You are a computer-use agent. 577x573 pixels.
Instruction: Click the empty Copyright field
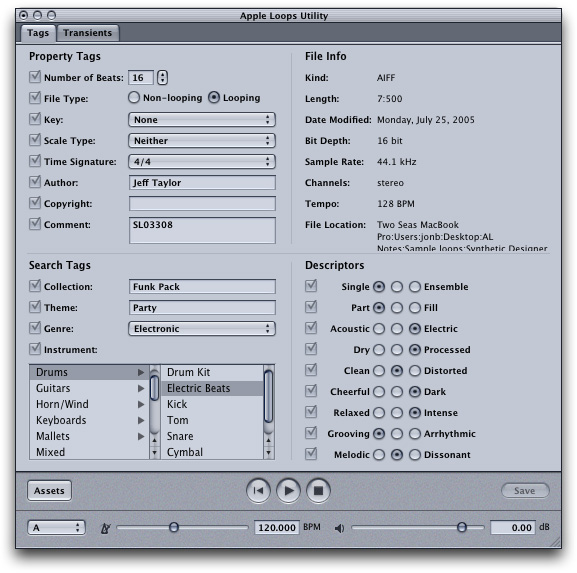click(202, 204)
